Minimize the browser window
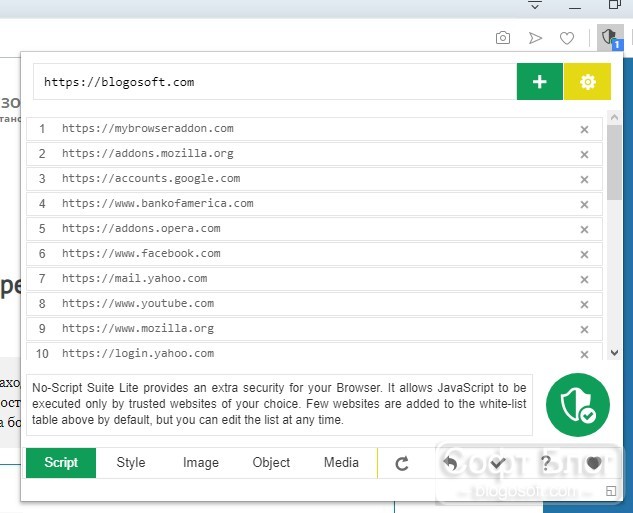The width and height of the screenshot is (633, 513). coord(575,7)
